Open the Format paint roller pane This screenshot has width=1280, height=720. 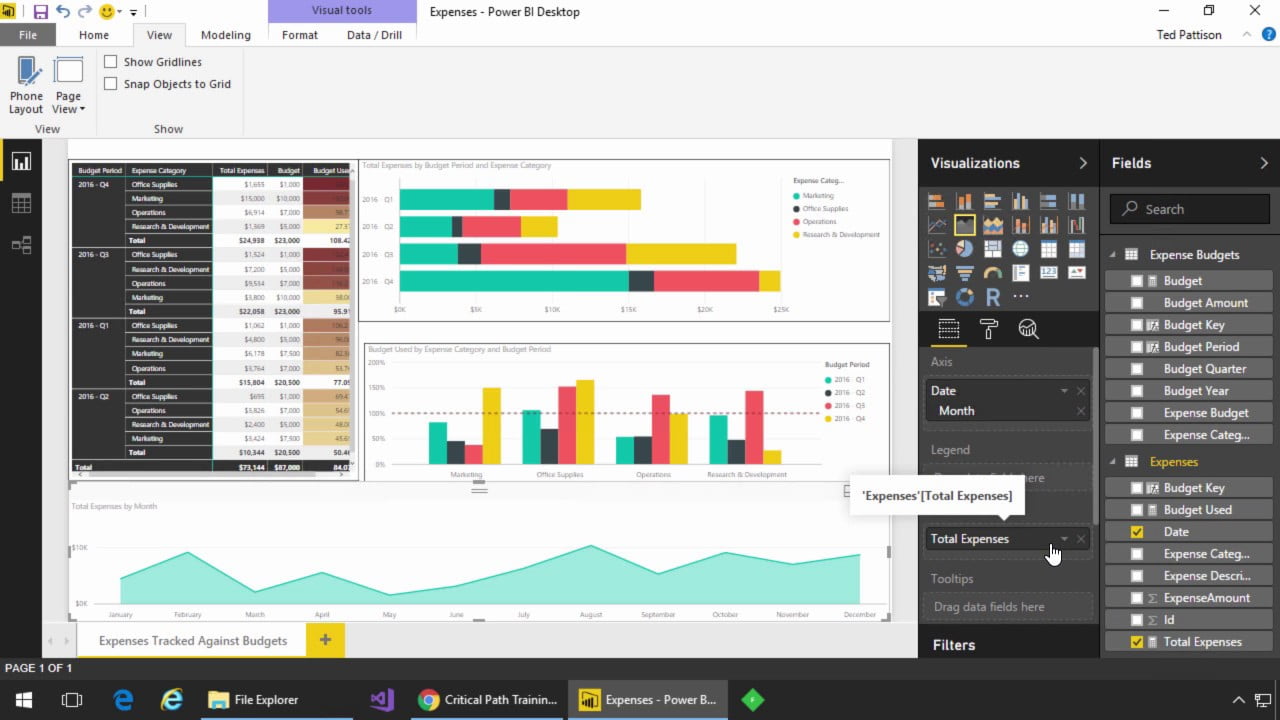tap(988, 329)
